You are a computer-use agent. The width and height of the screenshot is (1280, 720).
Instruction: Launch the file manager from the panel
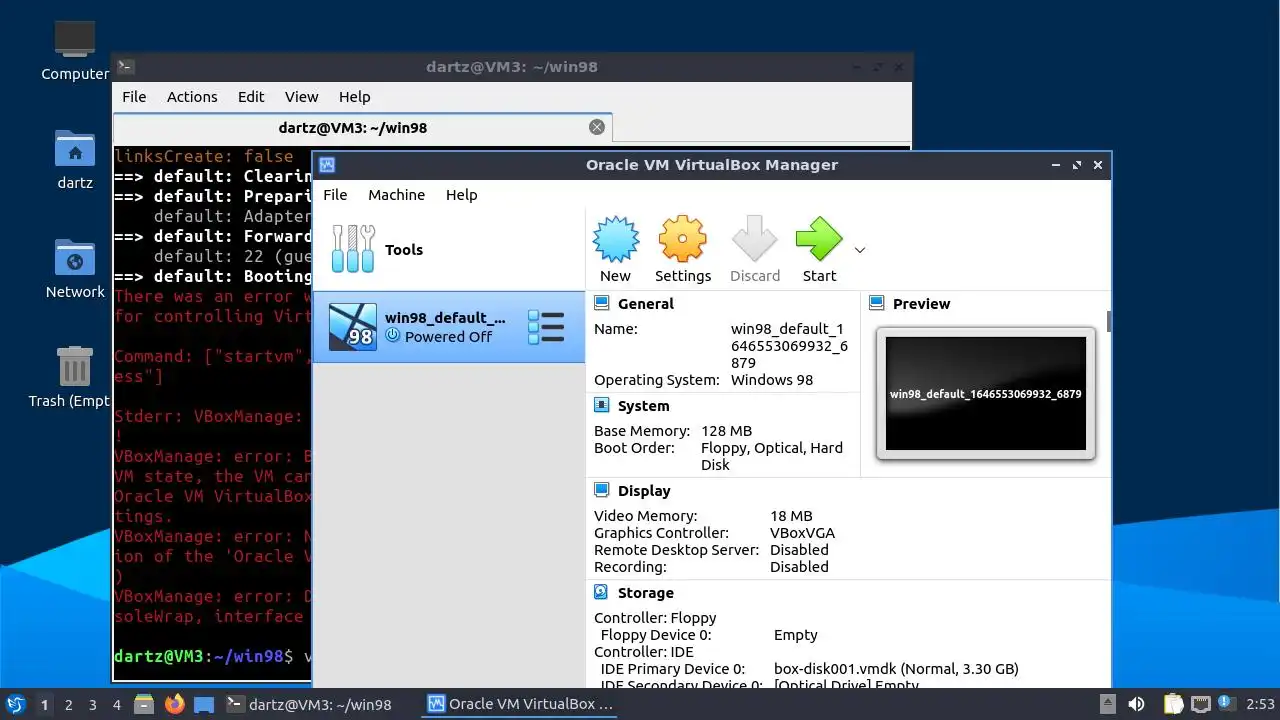[143, 704]
